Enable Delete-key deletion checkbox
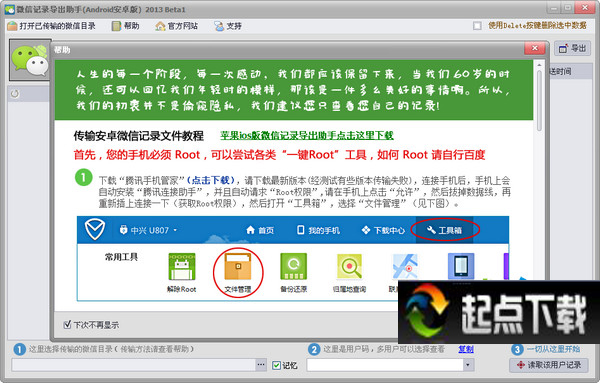Viewport: 600px width, 383px height. pos(477,26)
